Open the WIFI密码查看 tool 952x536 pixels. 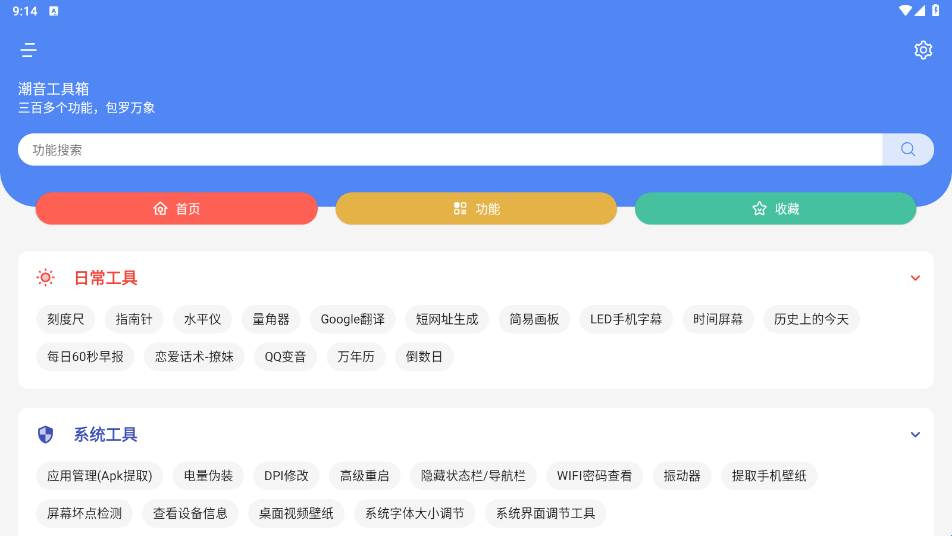[x=594, y=476]
